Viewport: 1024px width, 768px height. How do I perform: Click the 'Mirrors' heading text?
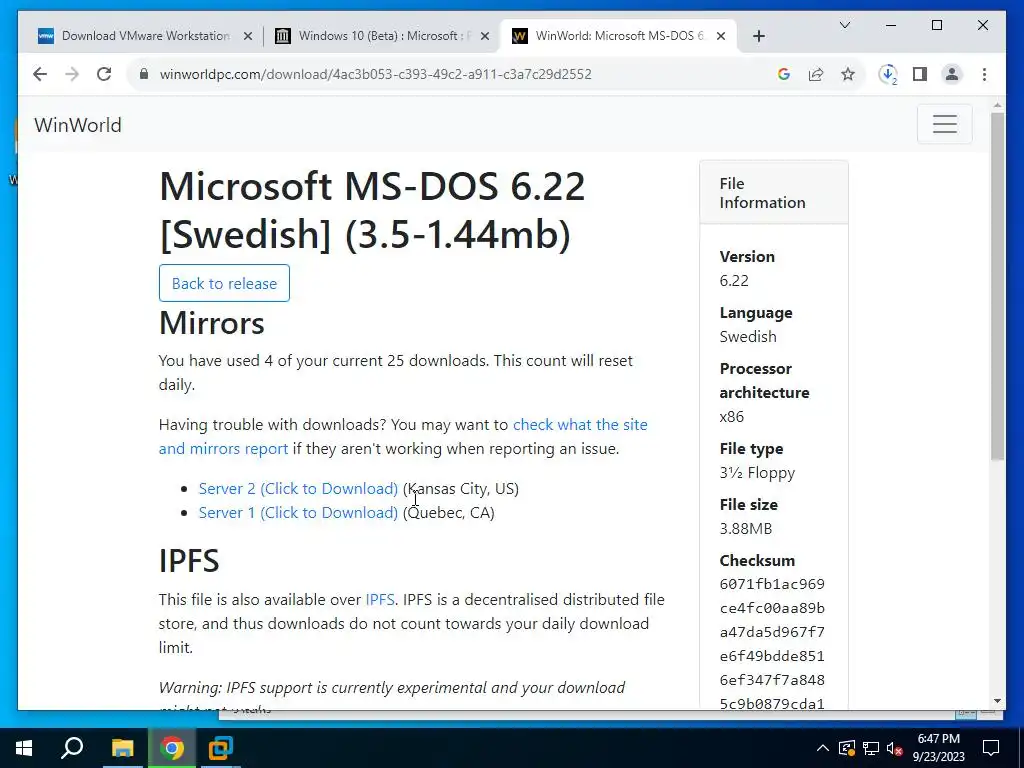click(212, 323)
